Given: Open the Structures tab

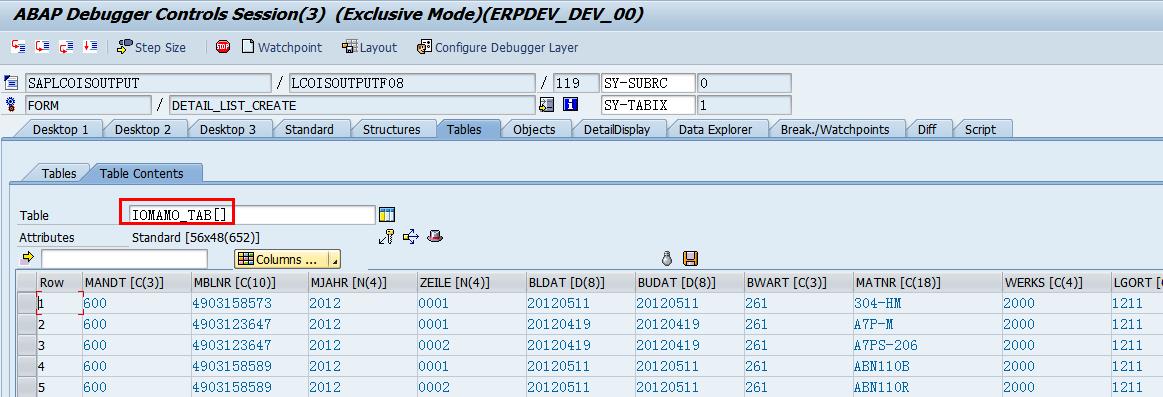Looking at the screenshot, I should tap(391, 129).
